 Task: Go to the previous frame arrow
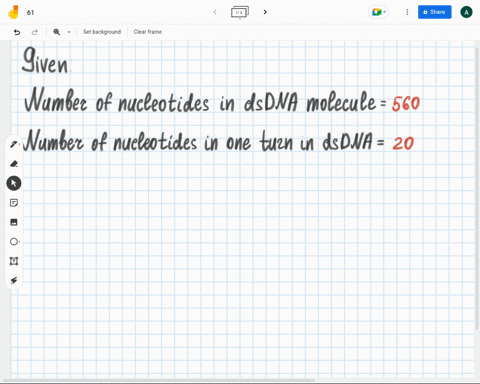[x=215, y=12]
